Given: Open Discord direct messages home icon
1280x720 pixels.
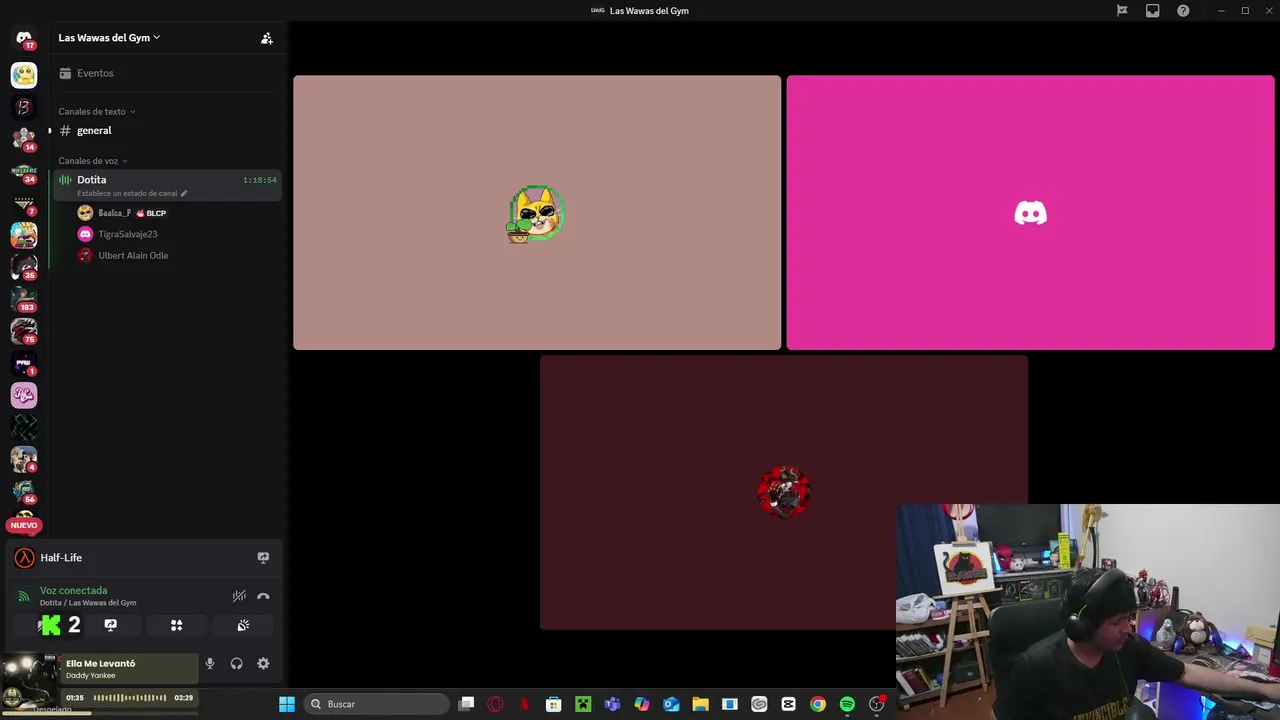Looking at the screenshot, I should click(x=24, y=38).
